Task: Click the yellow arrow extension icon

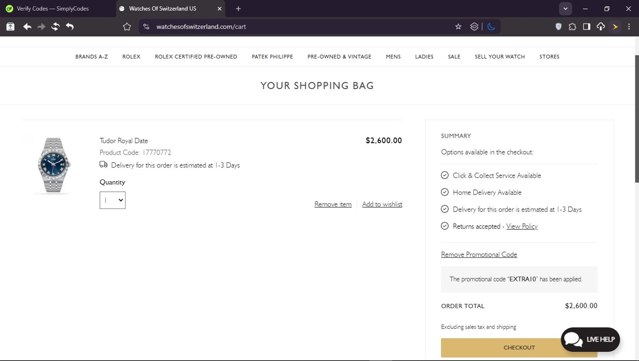Action: pos(615,26)
